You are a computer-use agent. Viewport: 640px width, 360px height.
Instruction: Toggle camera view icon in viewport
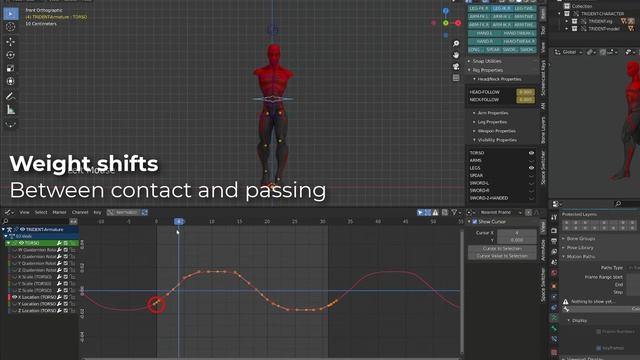point(456,66)
